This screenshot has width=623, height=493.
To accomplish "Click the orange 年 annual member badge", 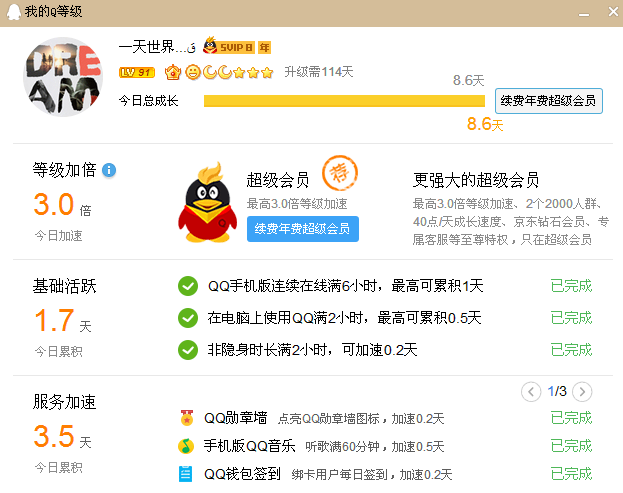I will 264,48.
